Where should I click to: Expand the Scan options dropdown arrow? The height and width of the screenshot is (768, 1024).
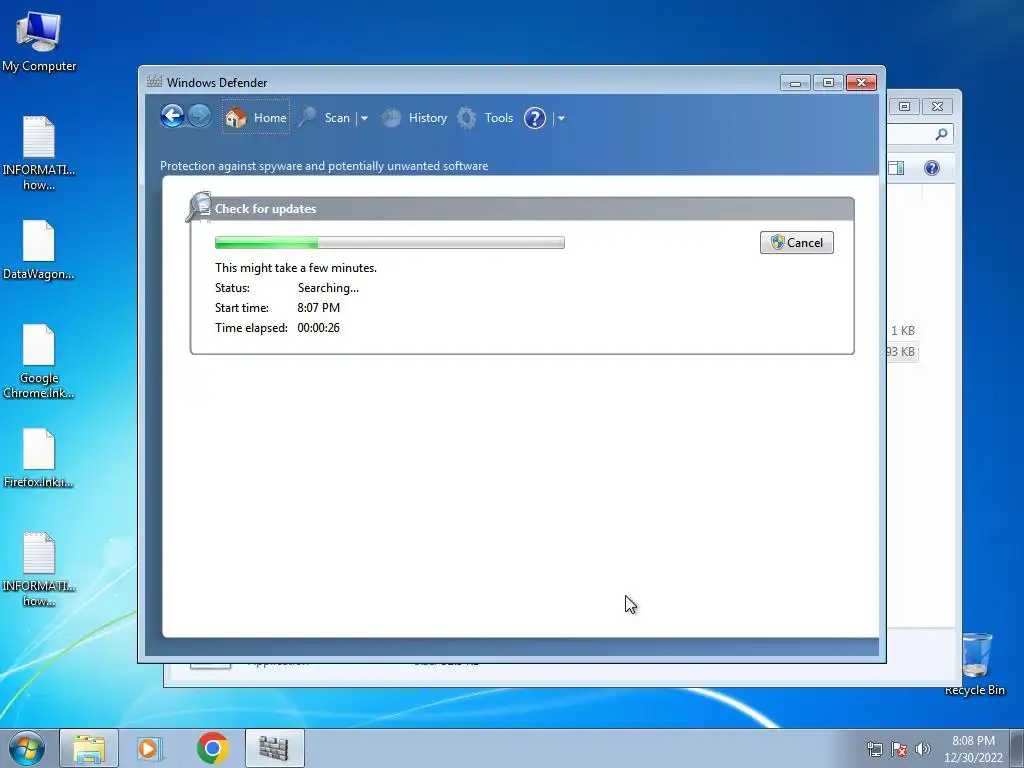coord(364,119)
